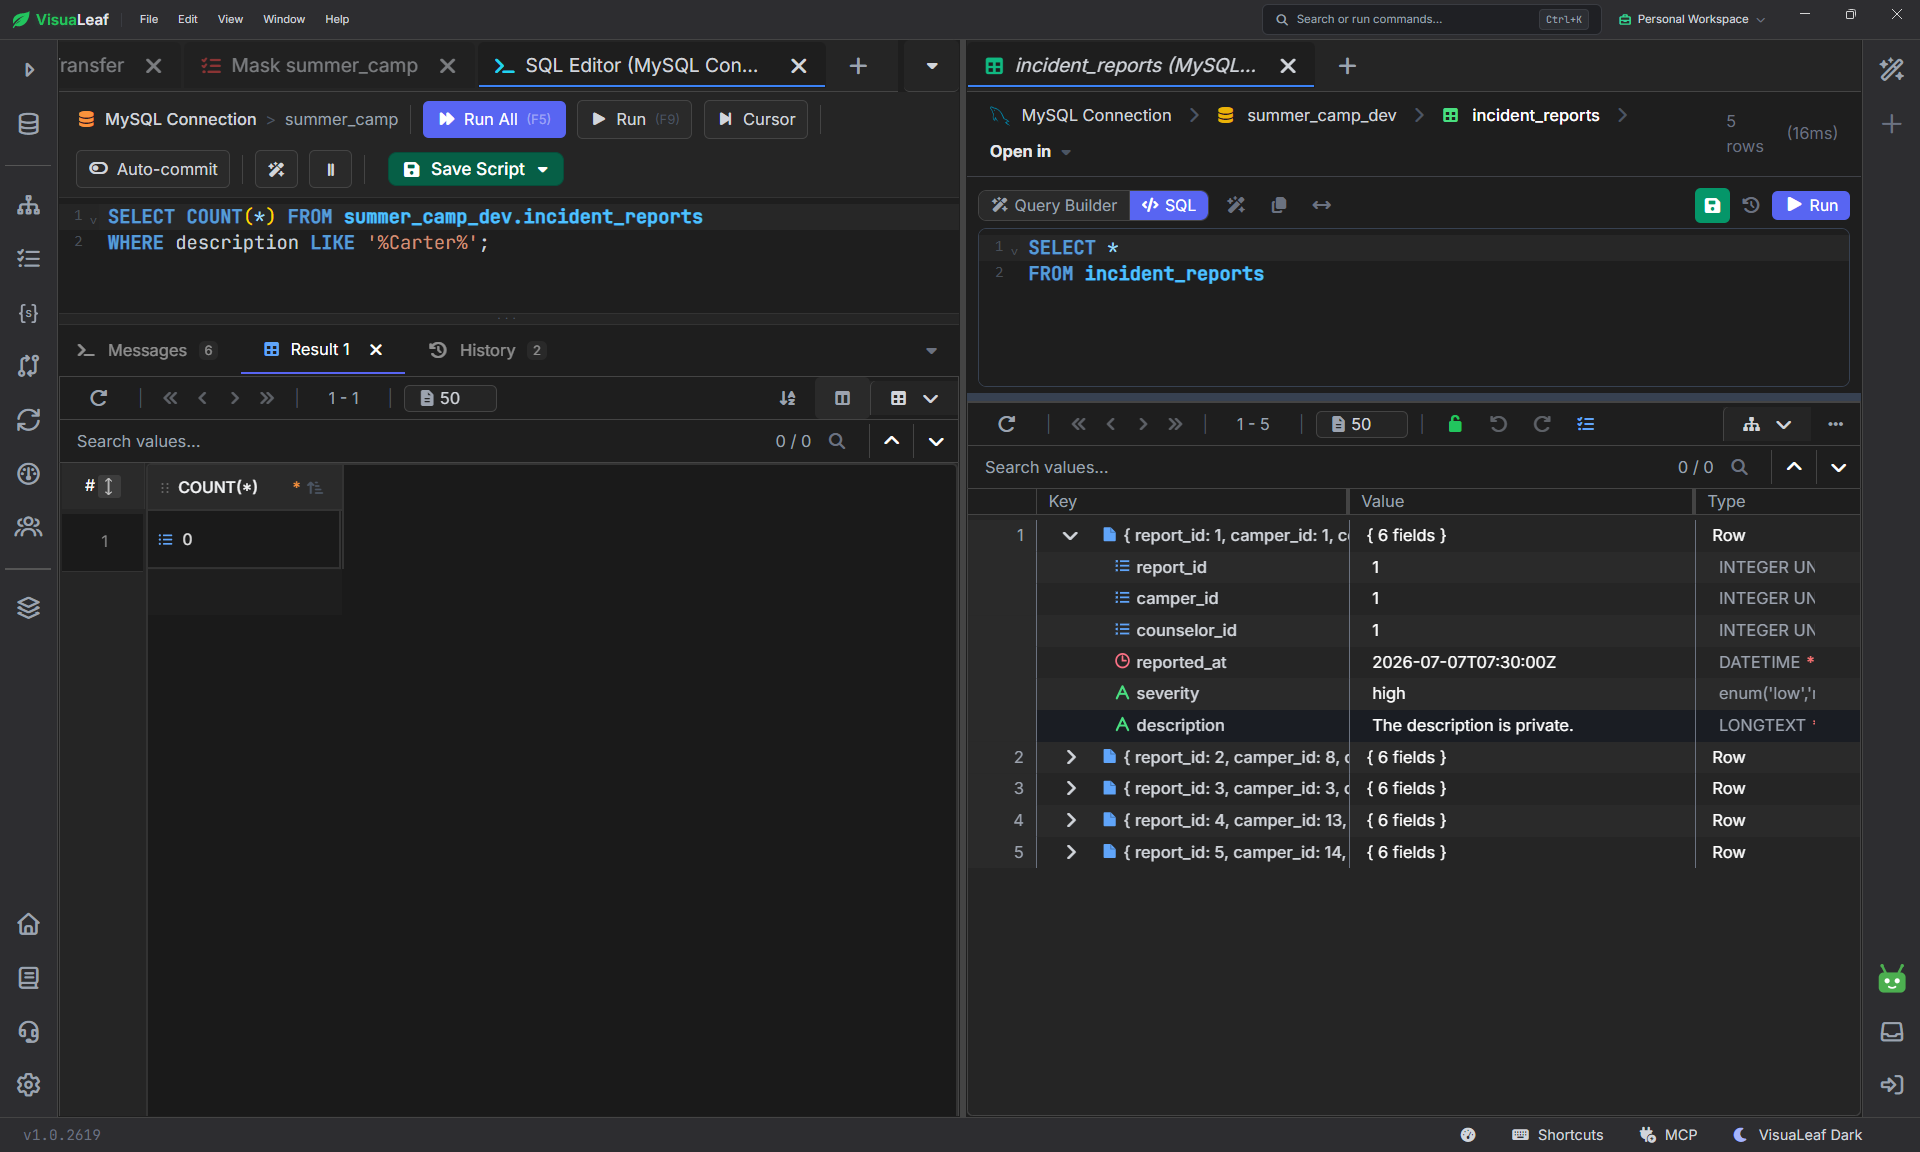Open the File menu

149,19
